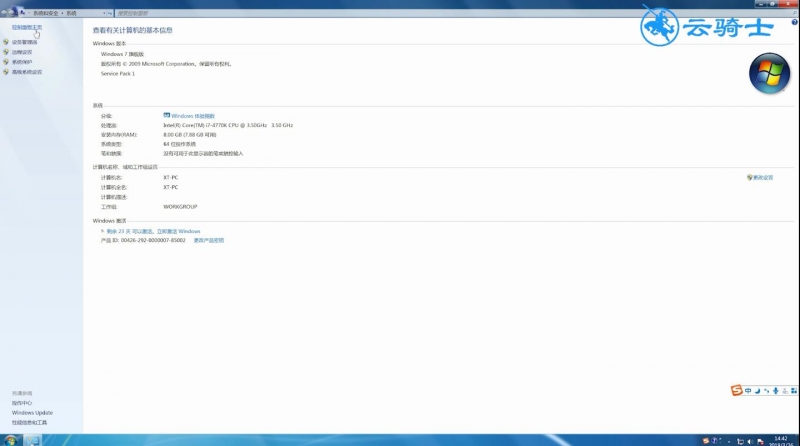
Task: Show hidden tray icons arrow
Action: tap(729, 441)
